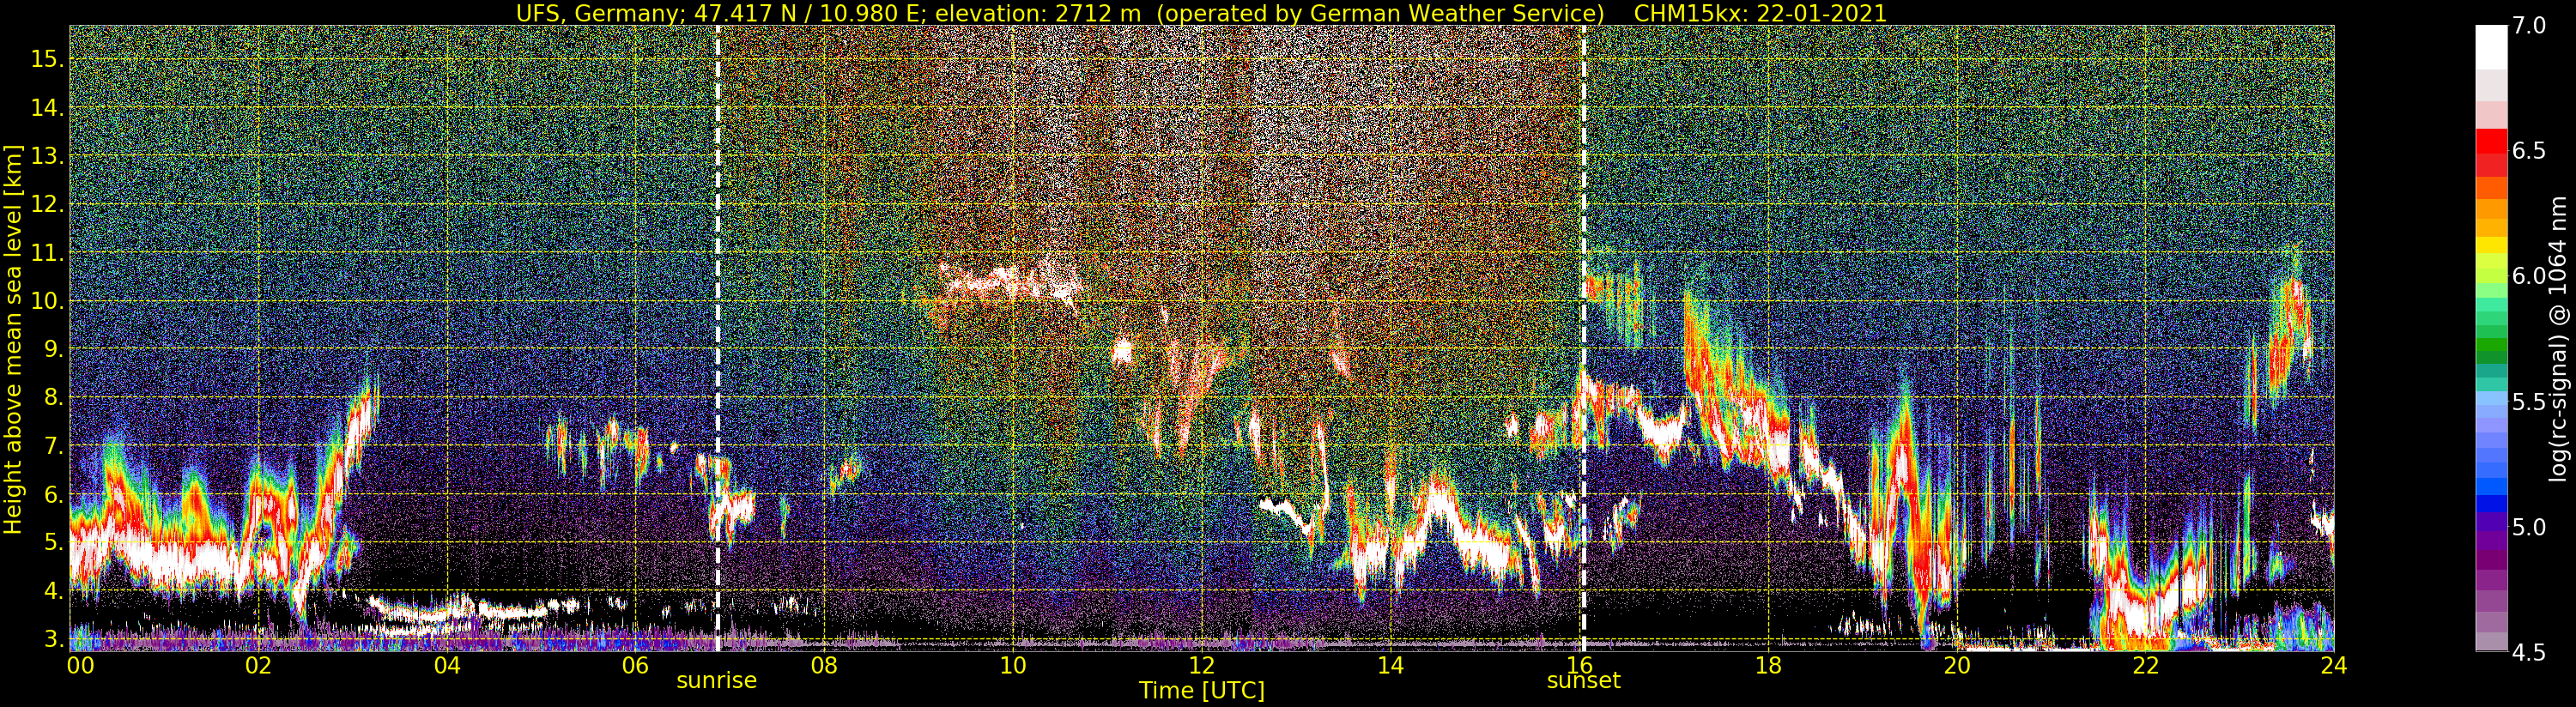The image size is (2576, 707).
Task: Click the '7.0' value on the colorbar
Action: [2529, 26]
